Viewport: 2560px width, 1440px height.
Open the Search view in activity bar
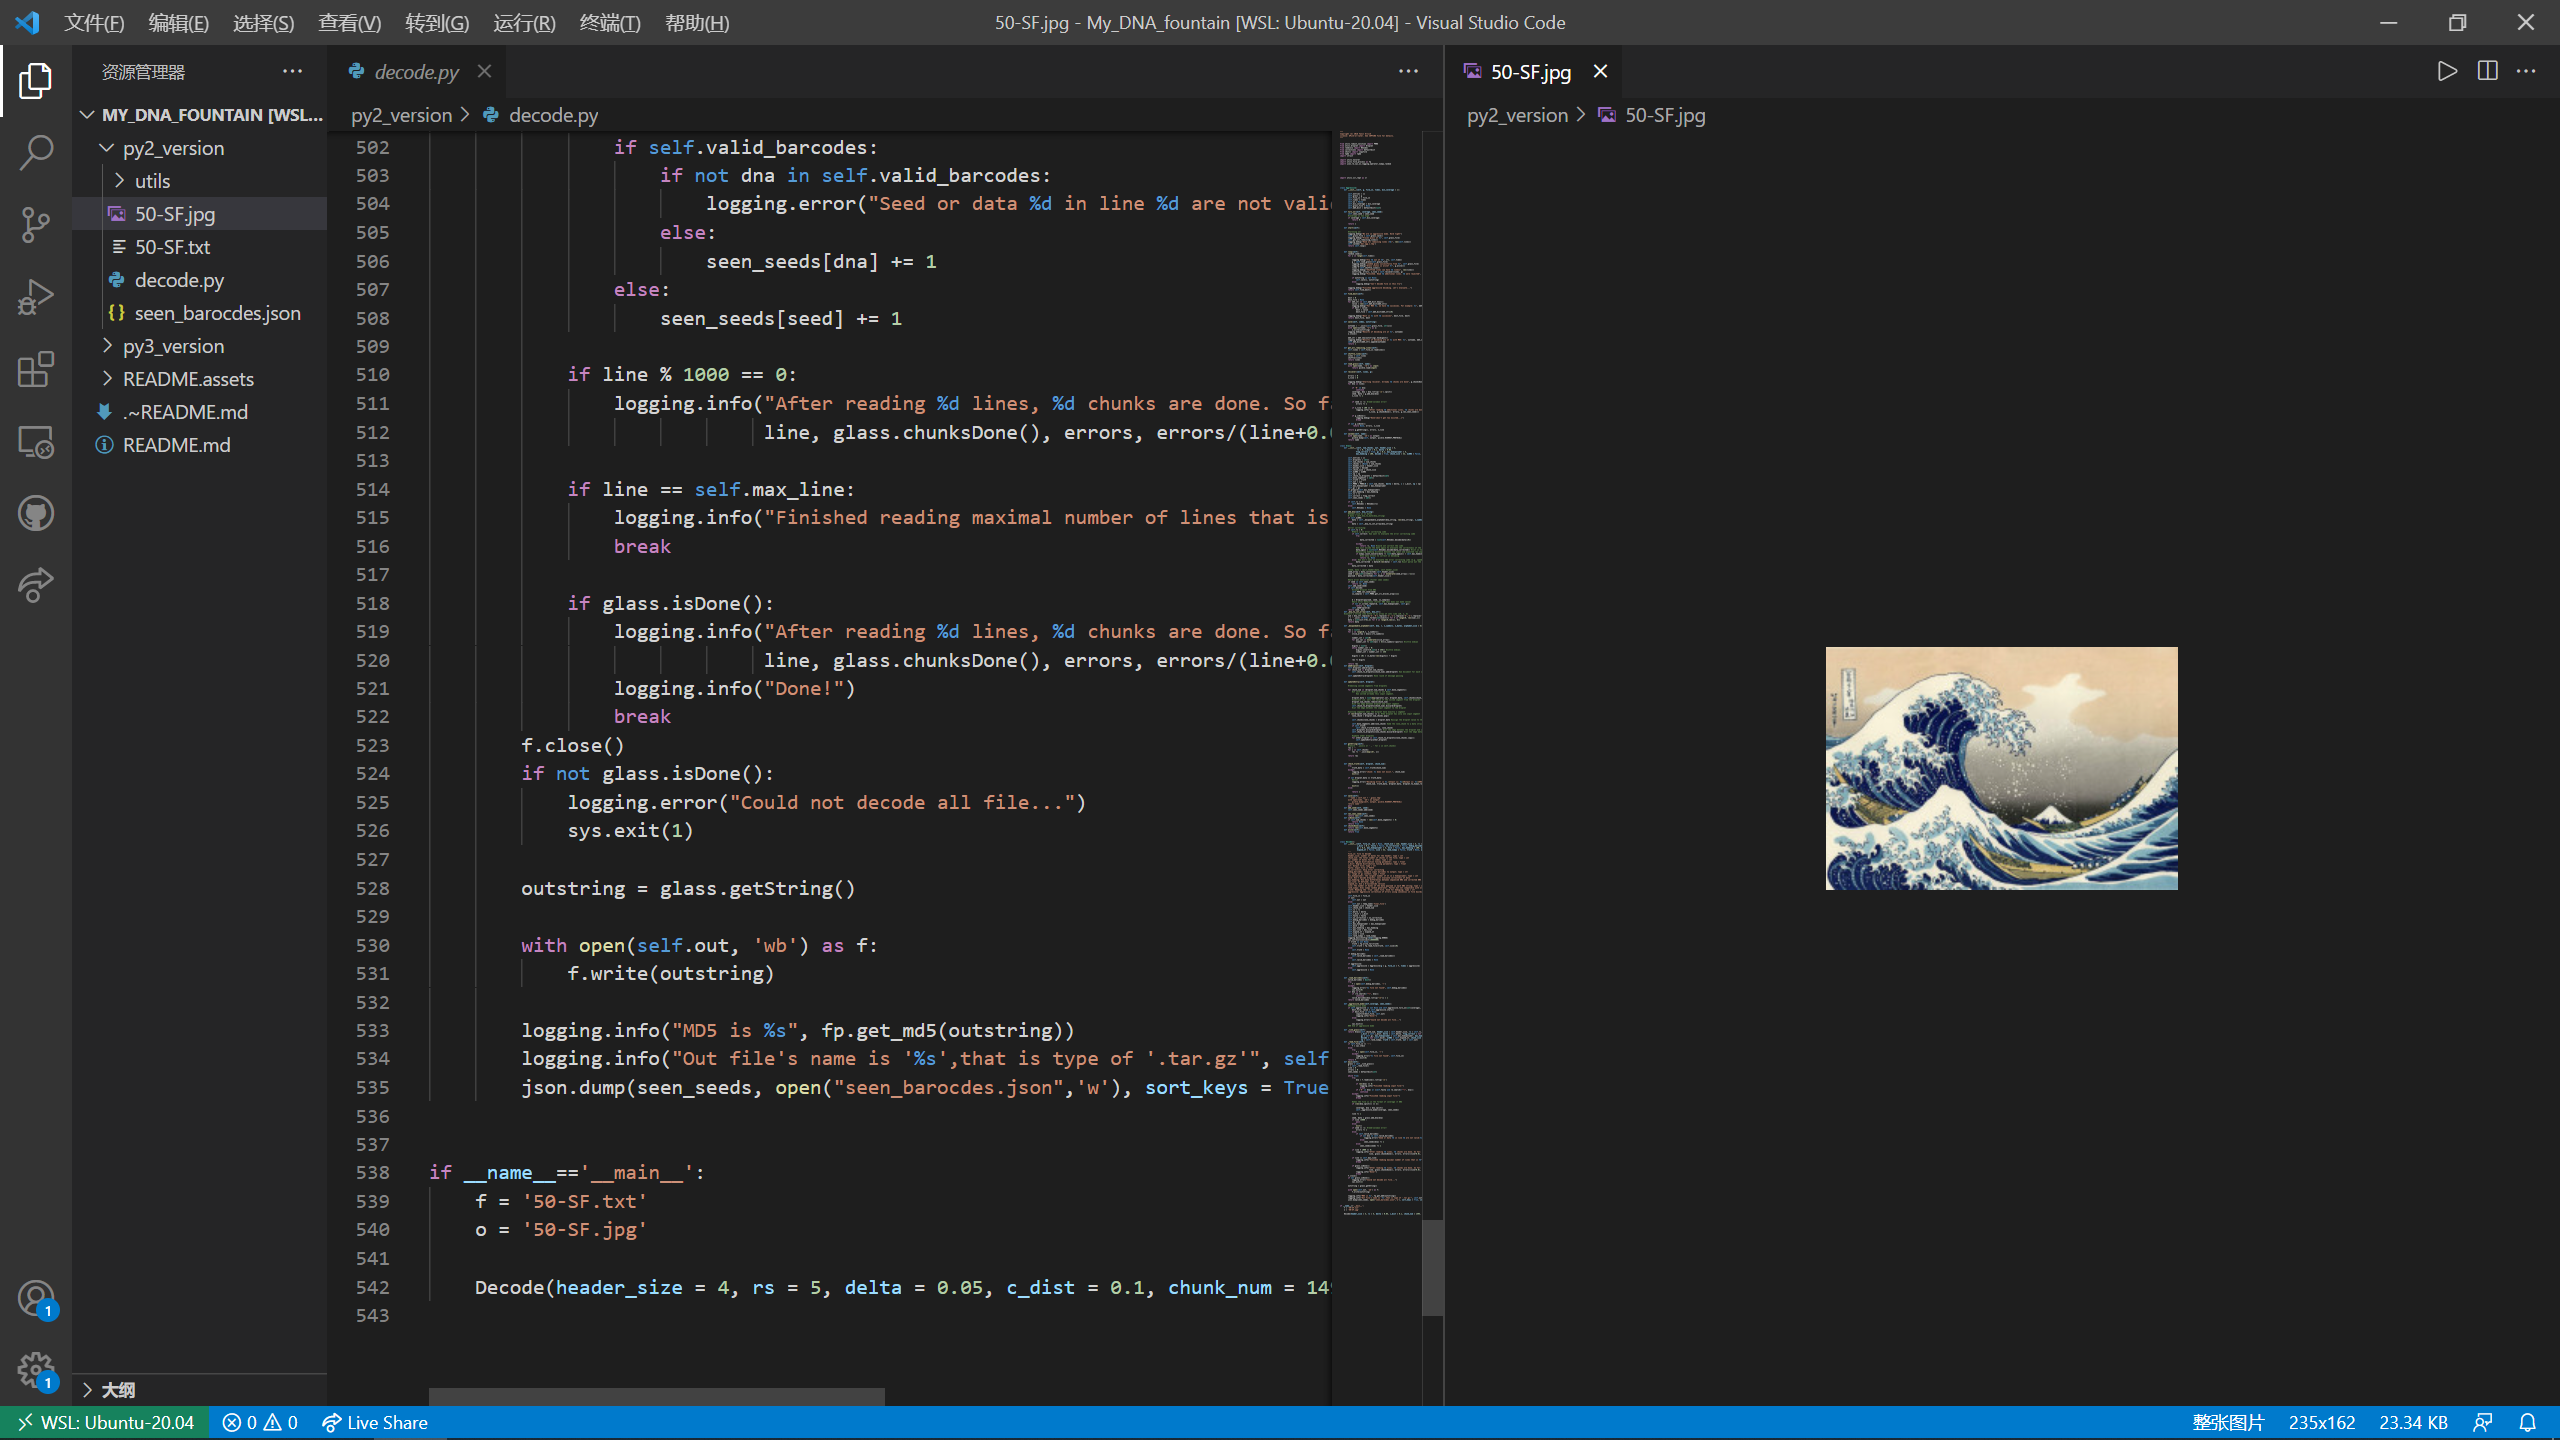(36, 153)
